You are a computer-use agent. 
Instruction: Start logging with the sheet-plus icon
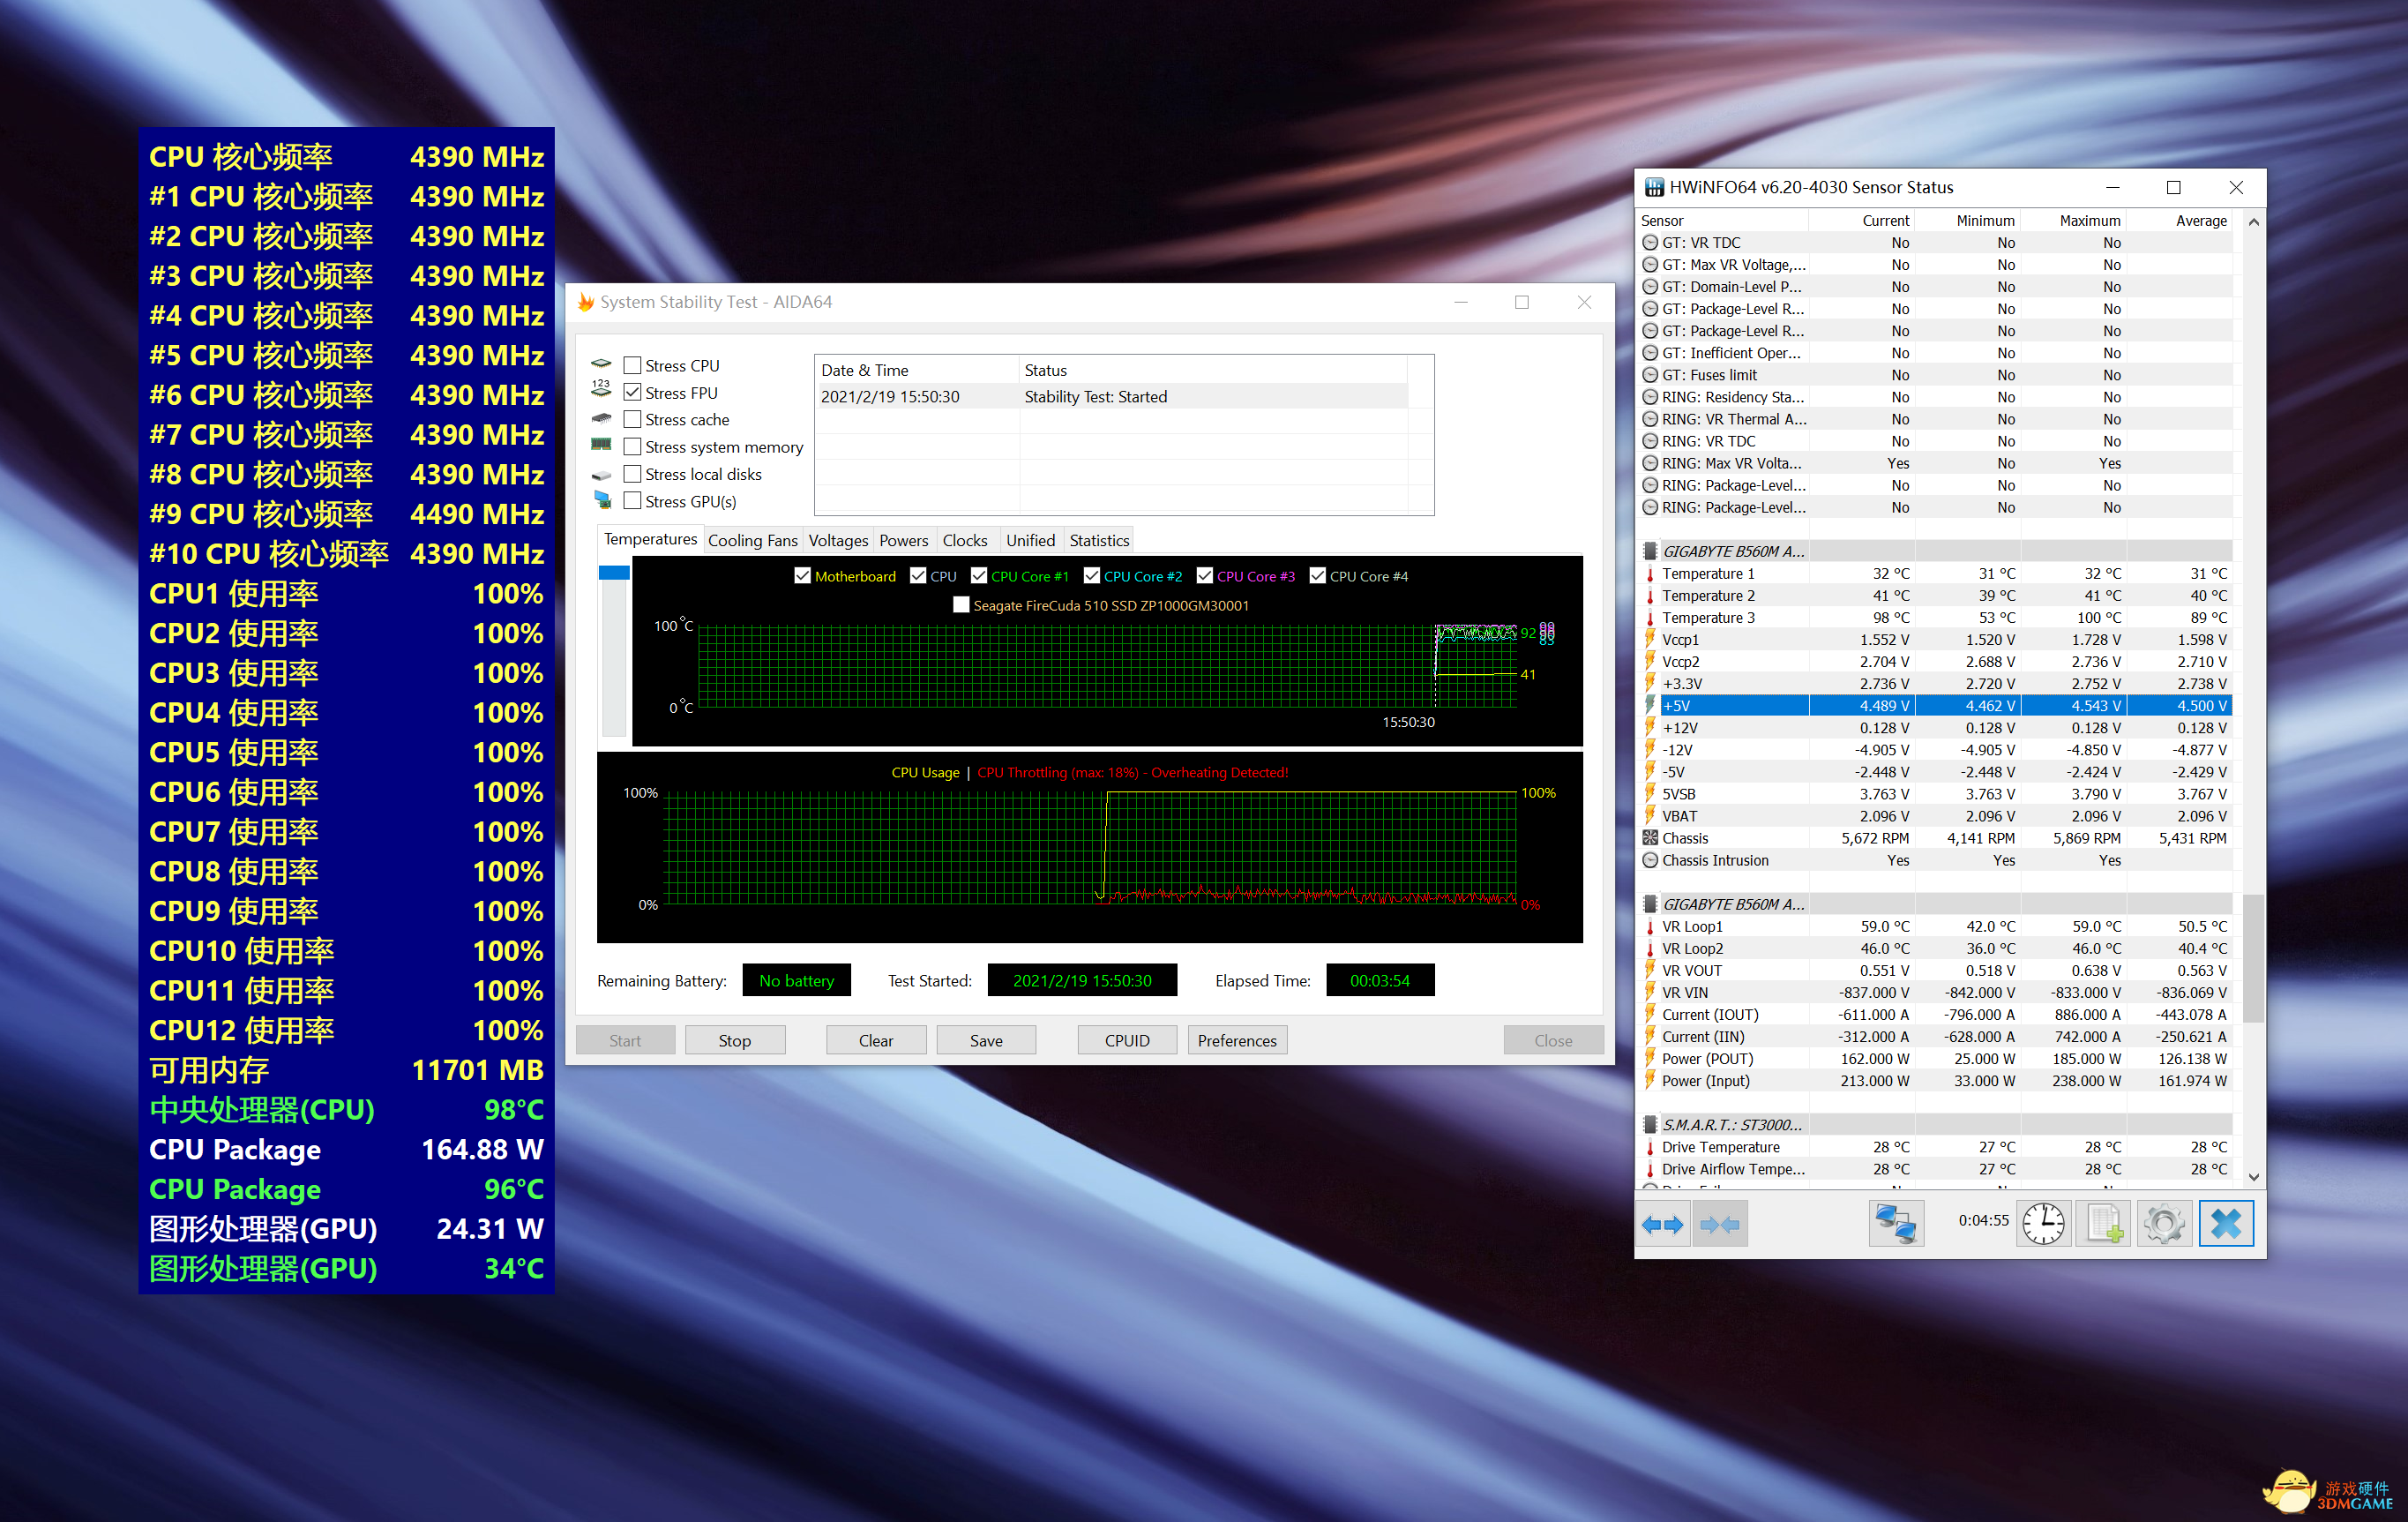[2104, 1224]
